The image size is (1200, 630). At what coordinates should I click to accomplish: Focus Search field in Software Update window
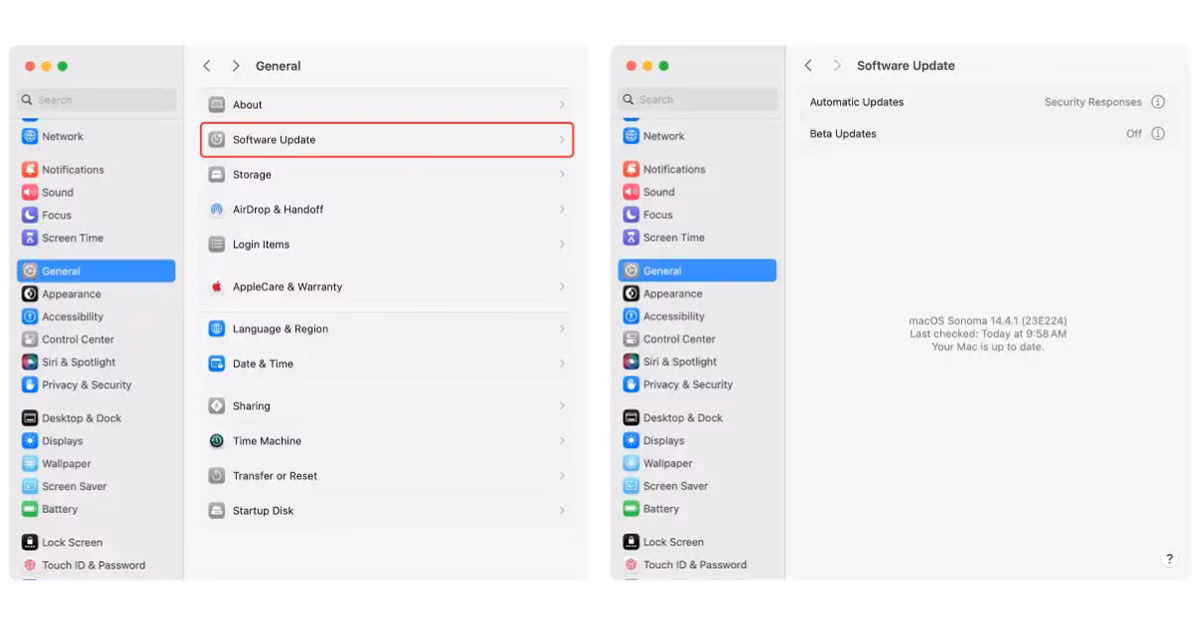point(697,100)
